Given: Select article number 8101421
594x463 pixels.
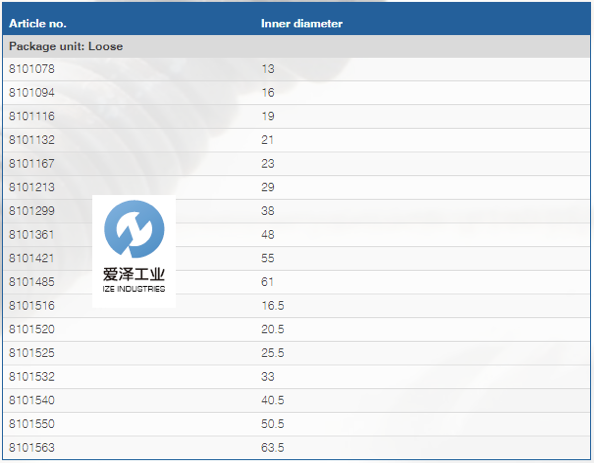Looking at the screenshot, I should [32, 258].
